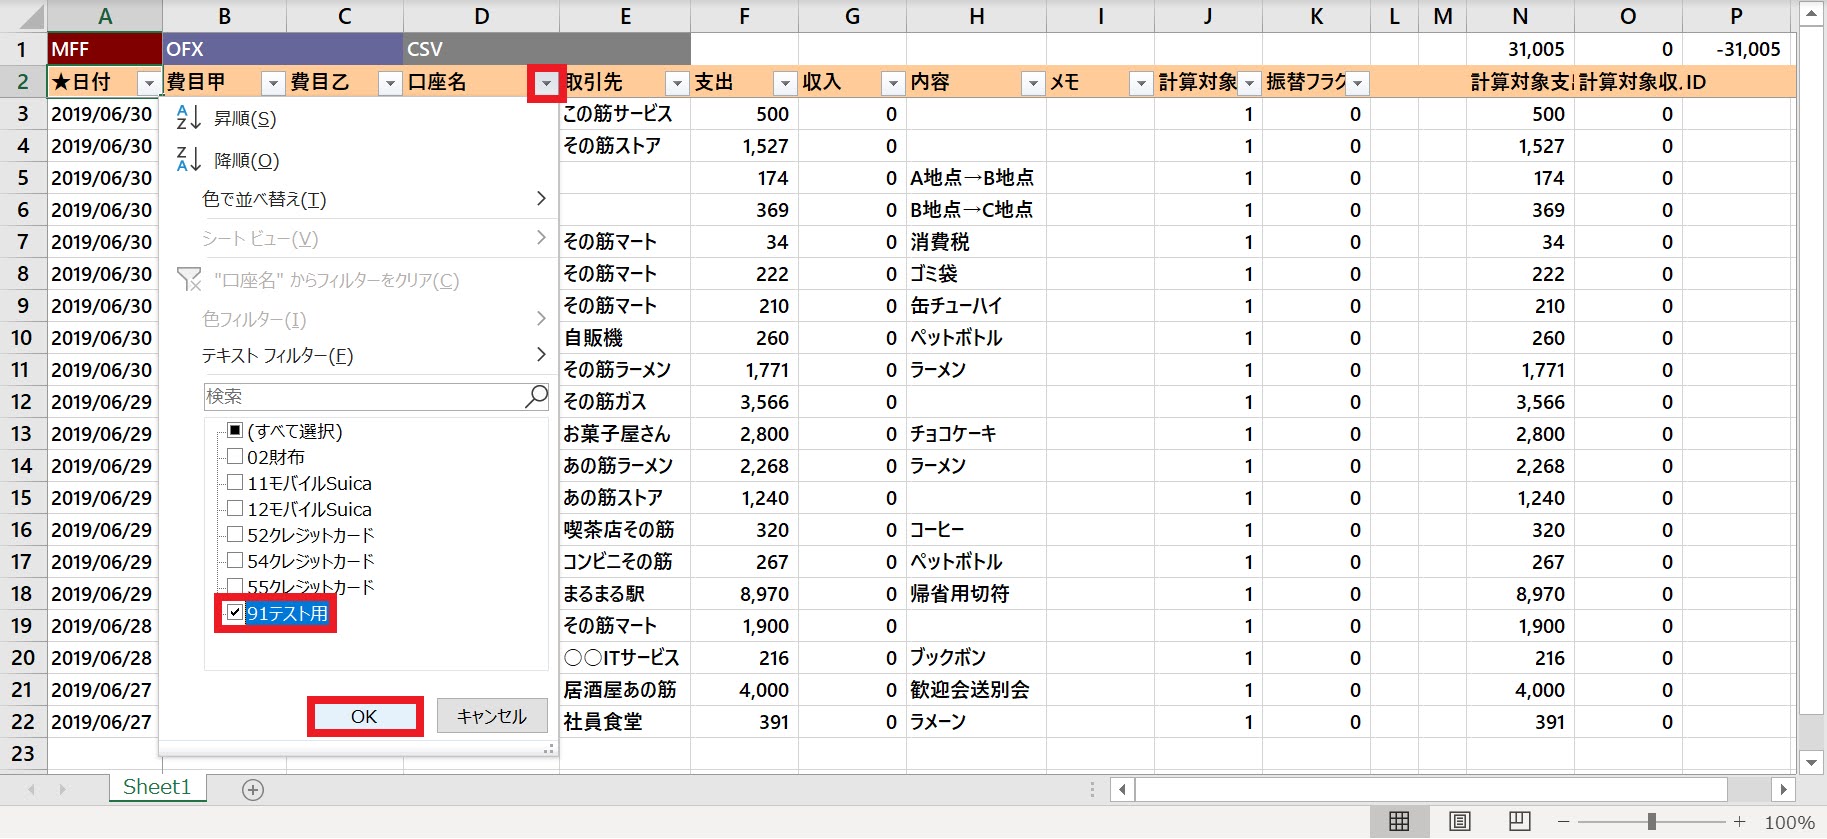Click the Z-A descending sort icon
This screenshot has height=839, width=1827.
188,160
